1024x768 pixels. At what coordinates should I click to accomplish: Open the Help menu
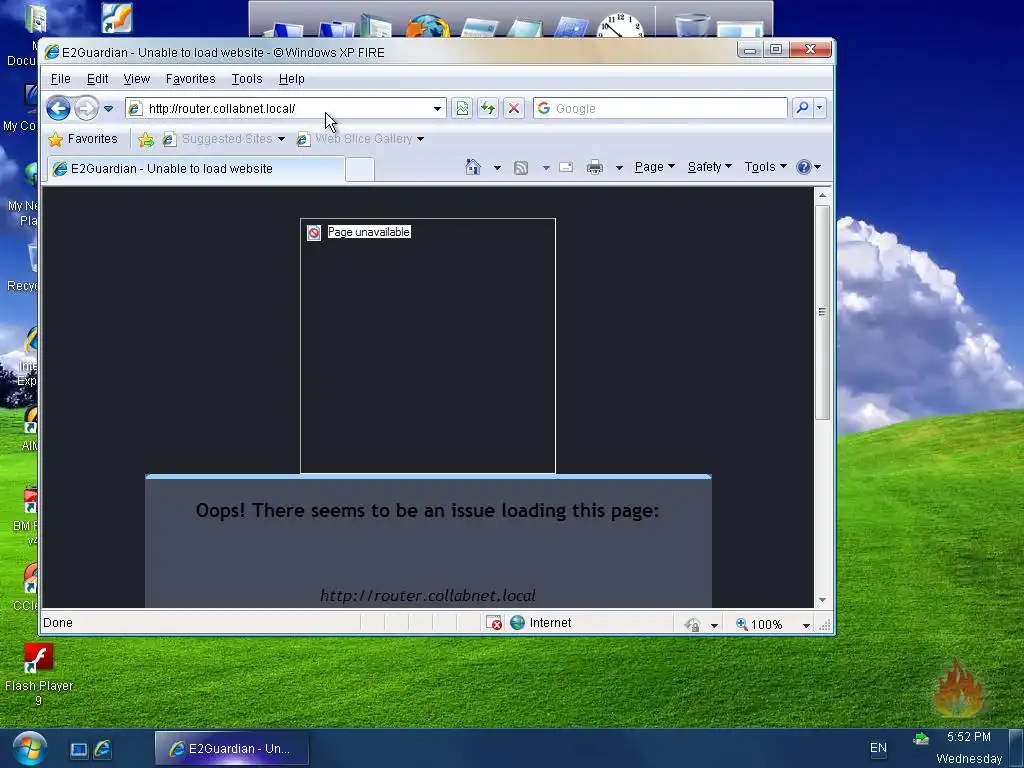click(291, 79)
